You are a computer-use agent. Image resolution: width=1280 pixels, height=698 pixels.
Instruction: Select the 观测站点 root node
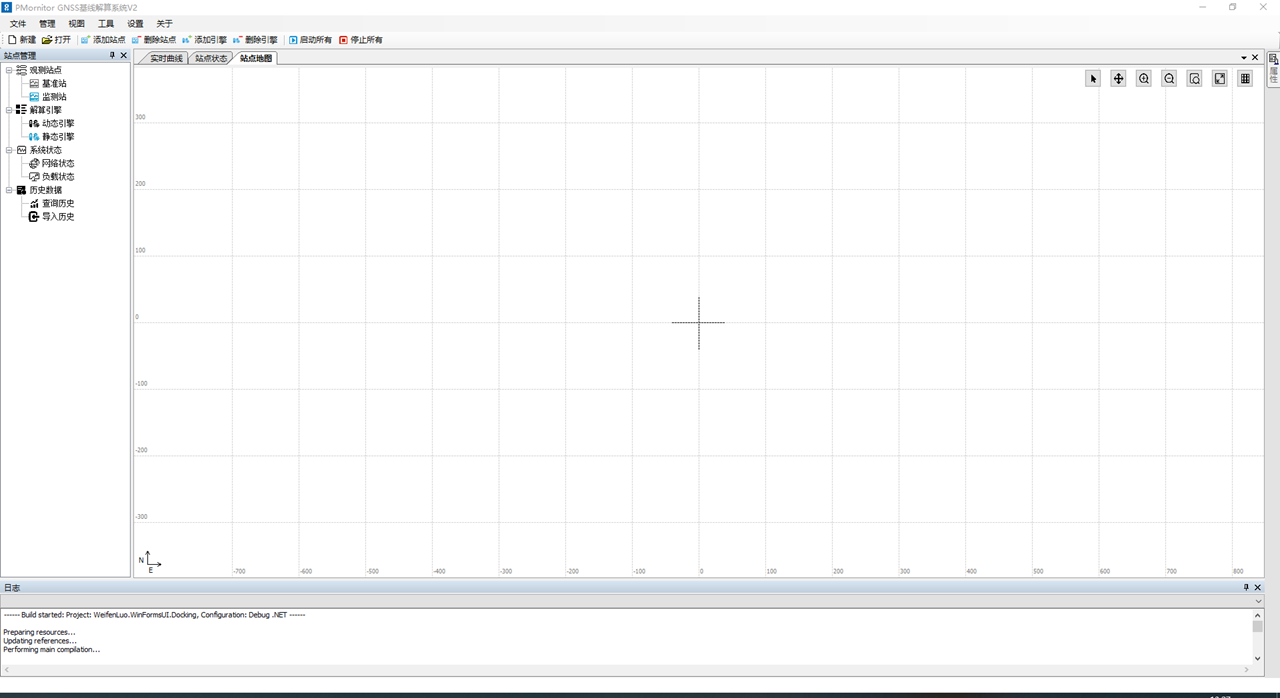(x=45, y=70)
